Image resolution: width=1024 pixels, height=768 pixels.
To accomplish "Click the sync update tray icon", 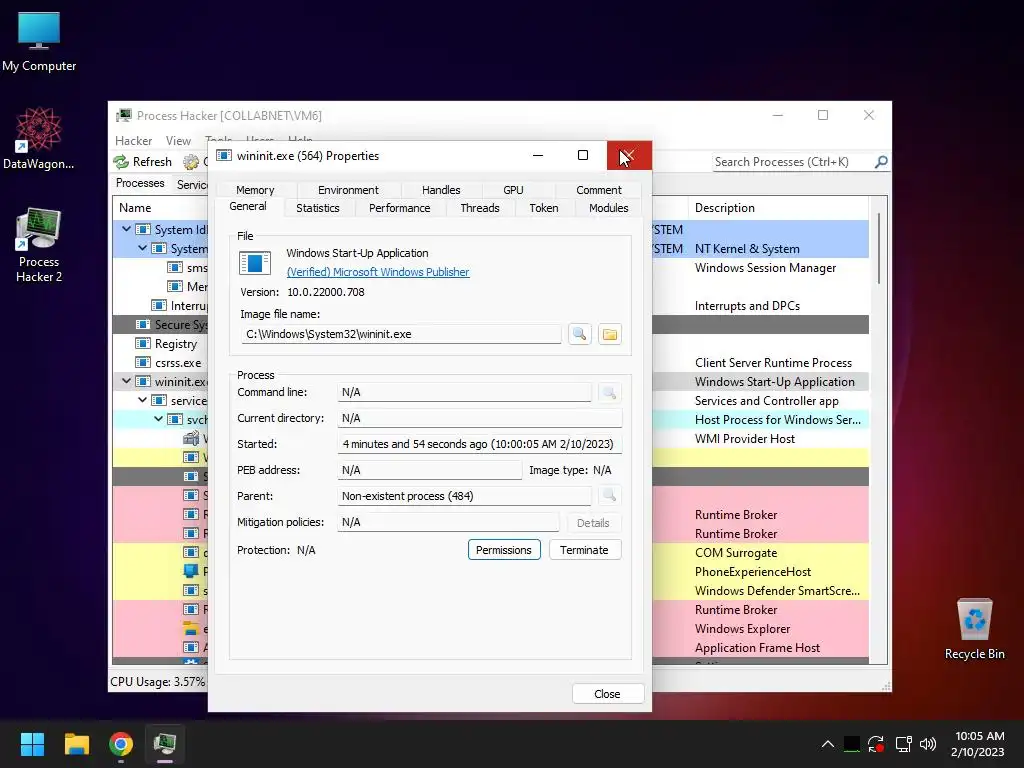I will coord(876,744).
